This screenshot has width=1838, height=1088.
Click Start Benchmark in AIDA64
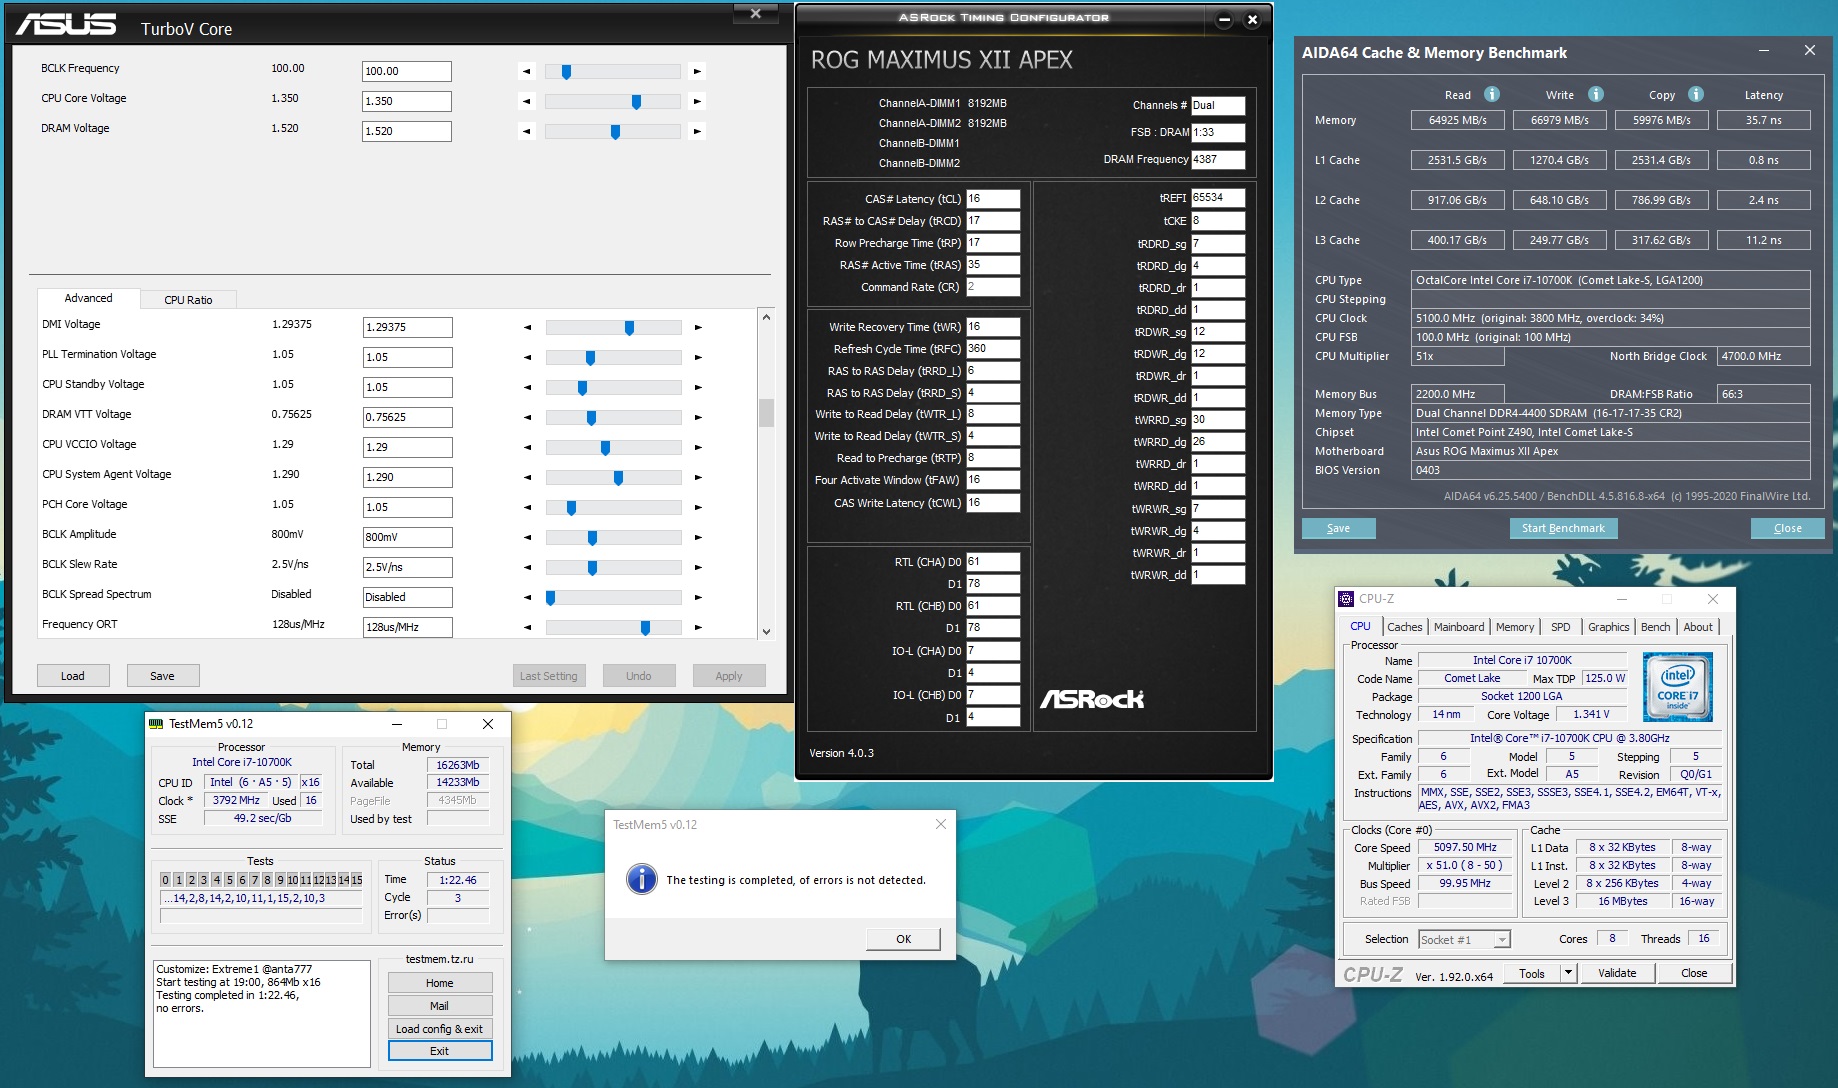[x=1563, y=528]
